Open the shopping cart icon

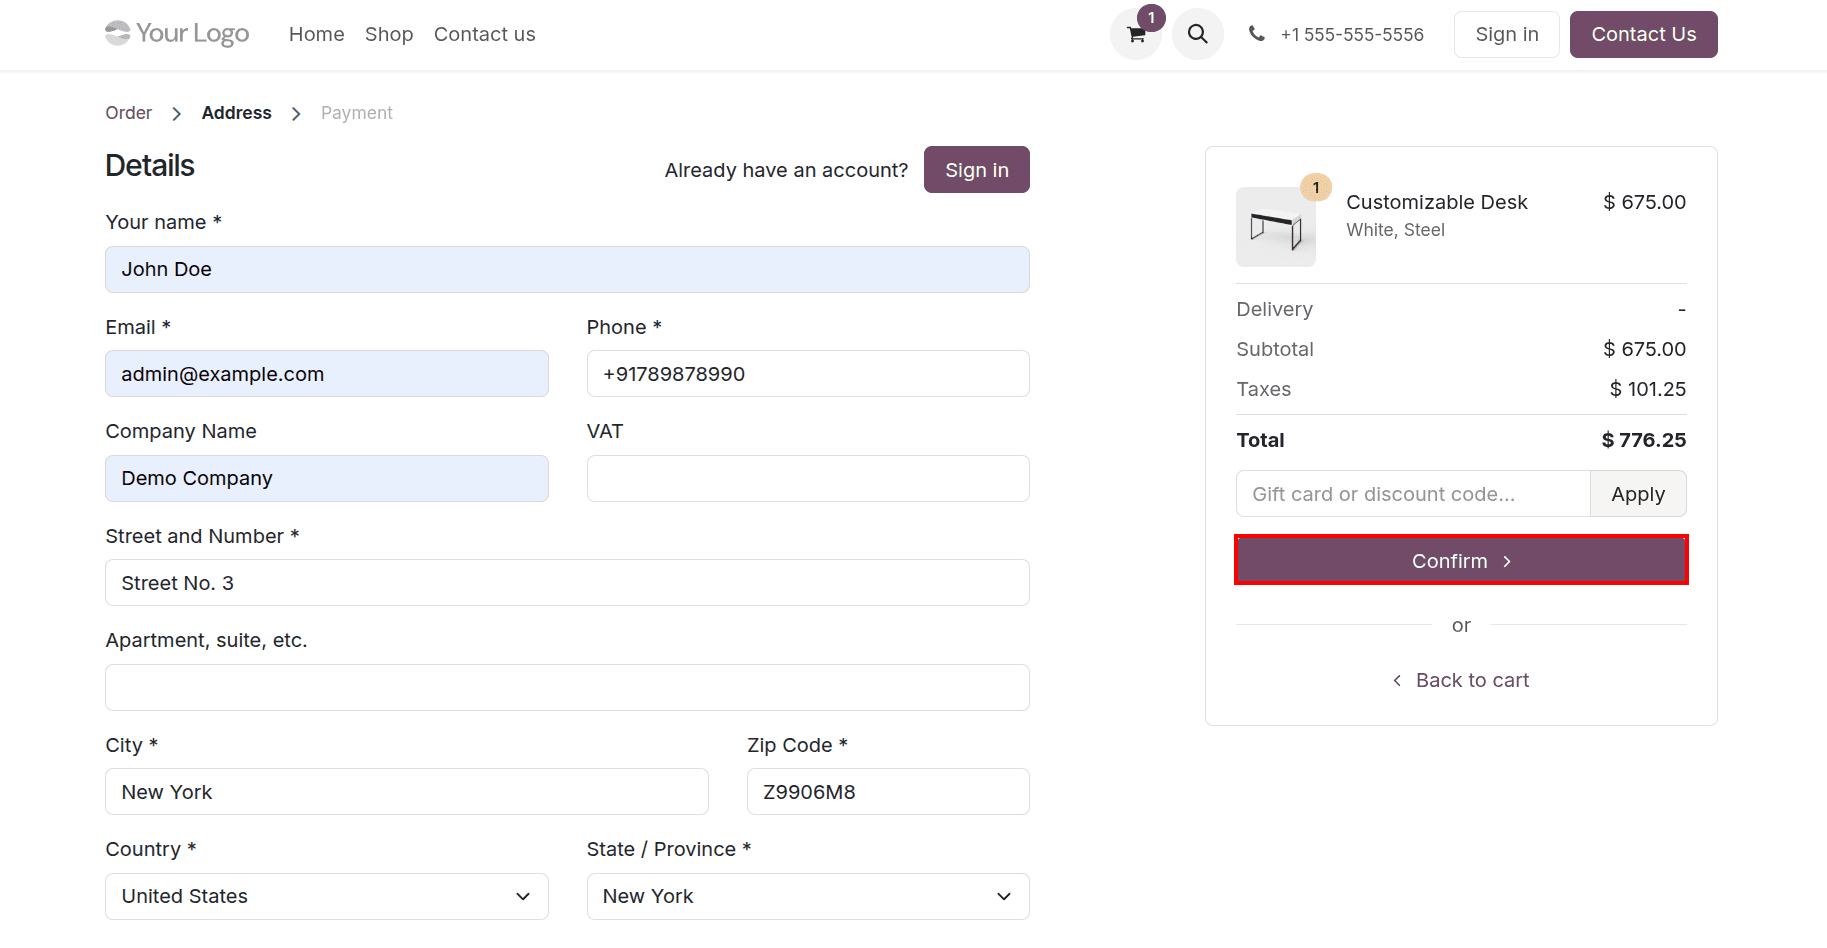click(1136, 34)
